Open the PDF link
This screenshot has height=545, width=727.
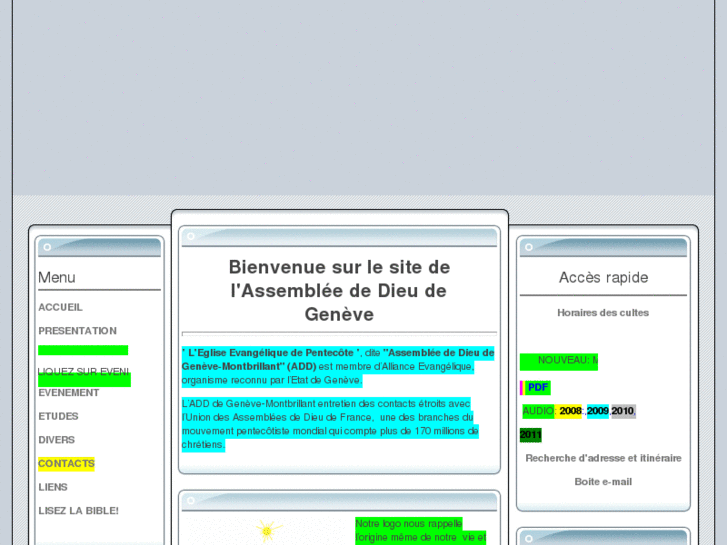coord(538,387)
